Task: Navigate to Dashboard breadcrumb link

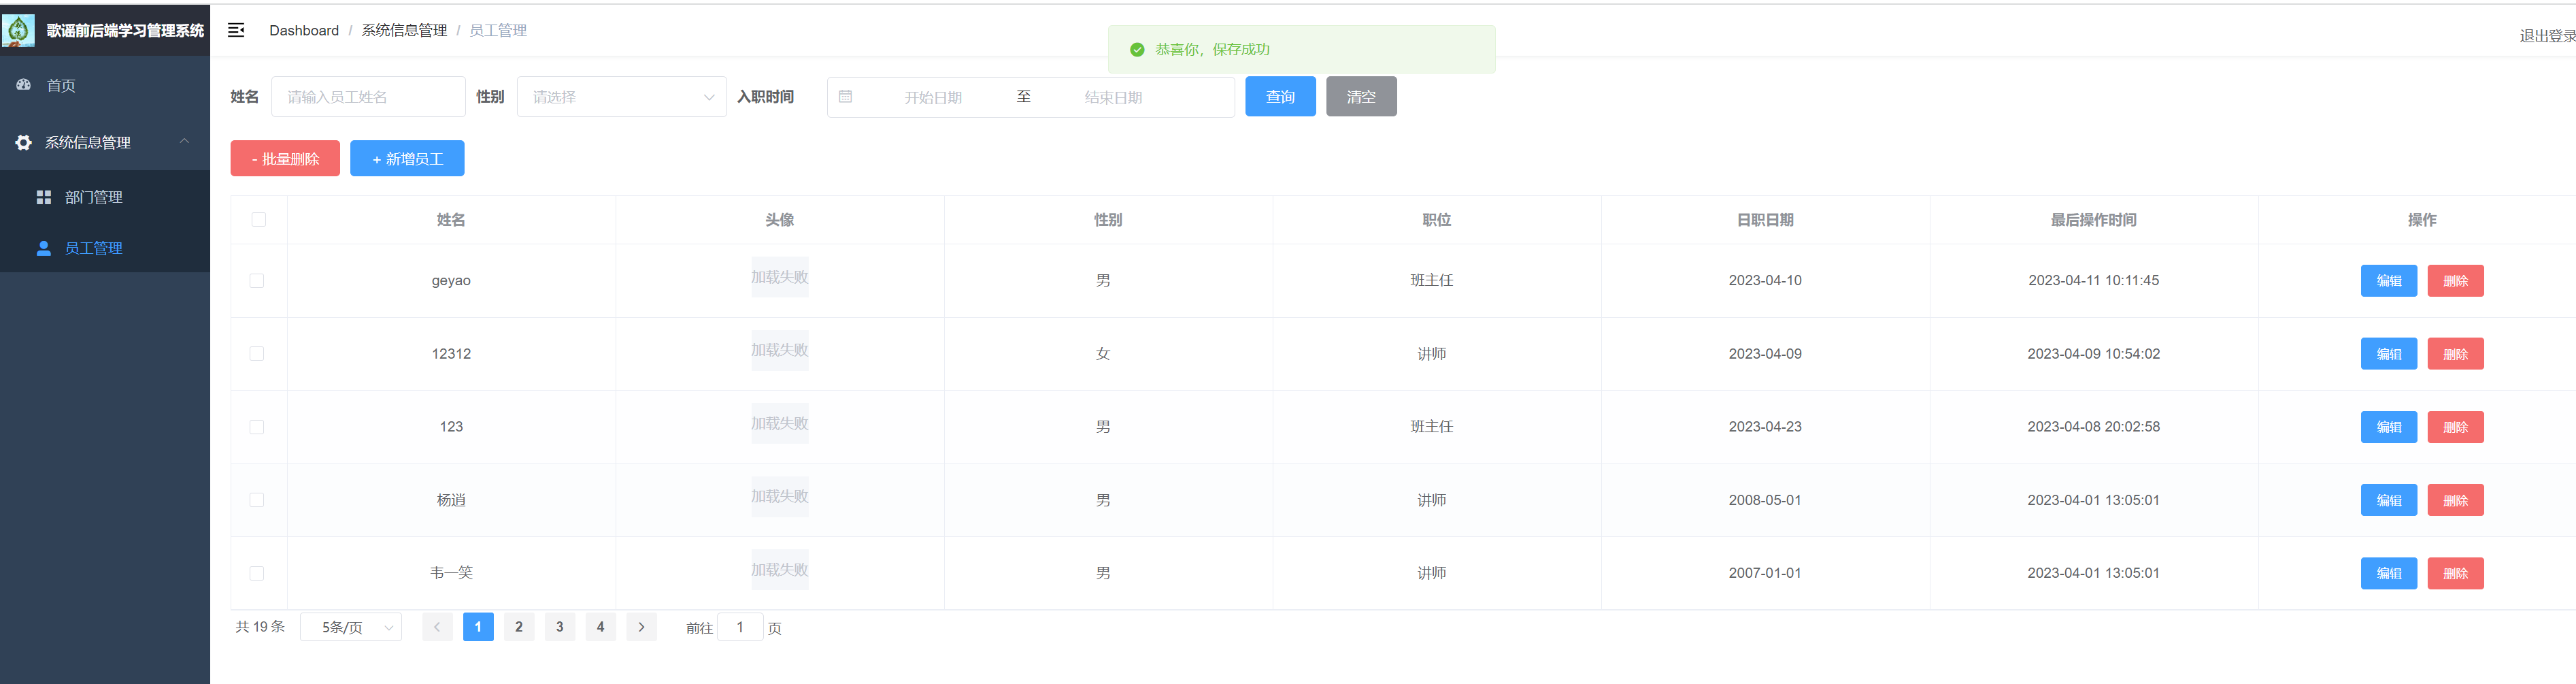Action: (303, 30)
